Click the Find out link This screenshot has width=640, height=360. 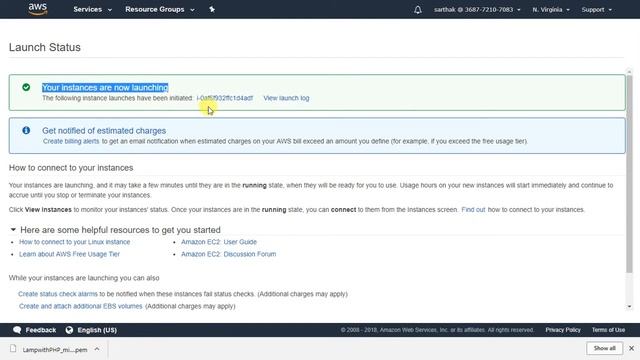pos(473,209)
